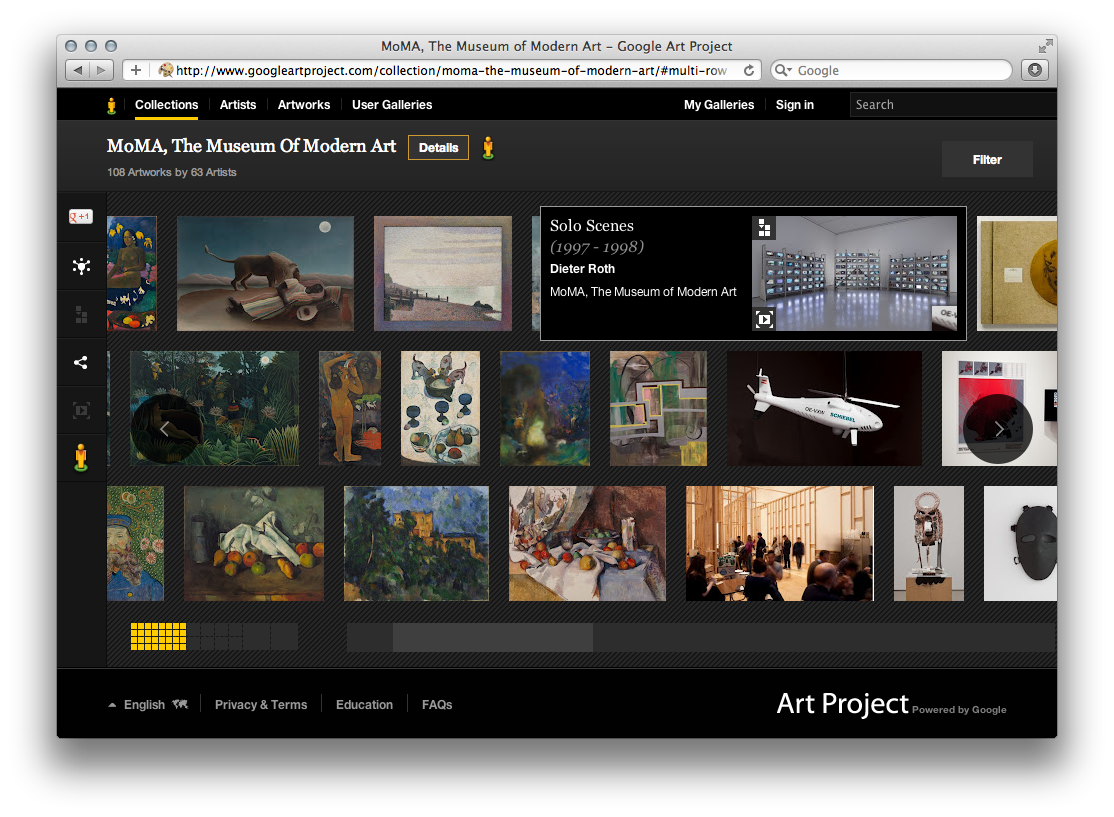
Task: Click the Google +1 icon in the sidebar
Action: coord(80,216)
